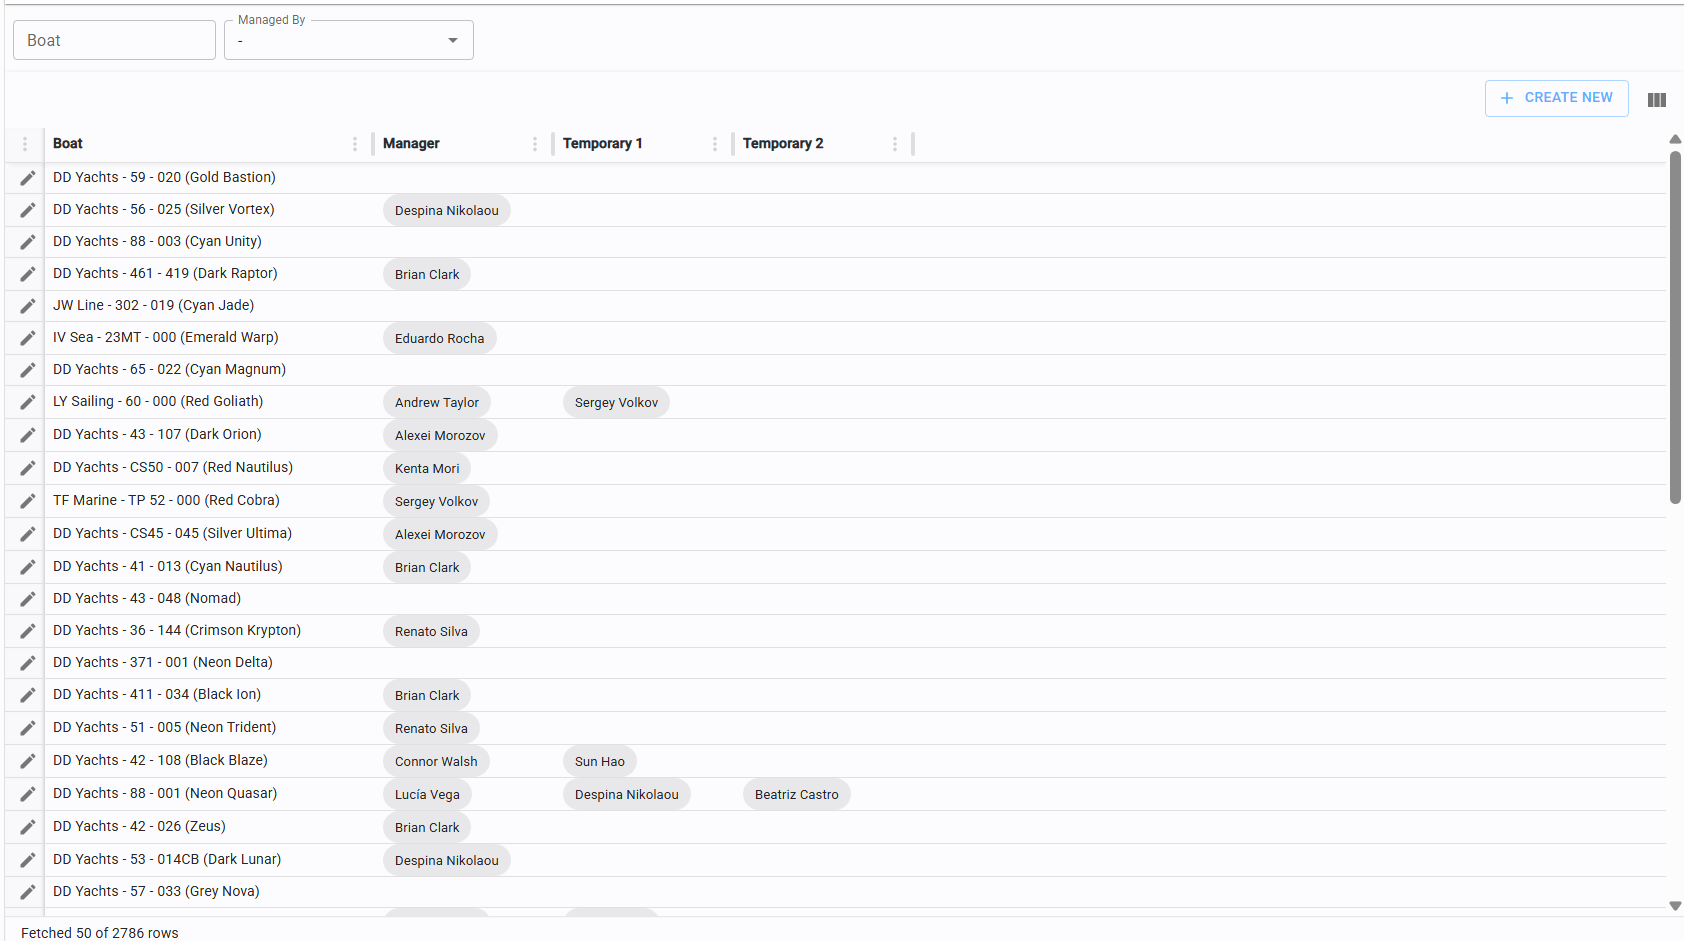Click edit pencil for Gold Bastion row
1684x941 pixels.
tap(28, 178)
